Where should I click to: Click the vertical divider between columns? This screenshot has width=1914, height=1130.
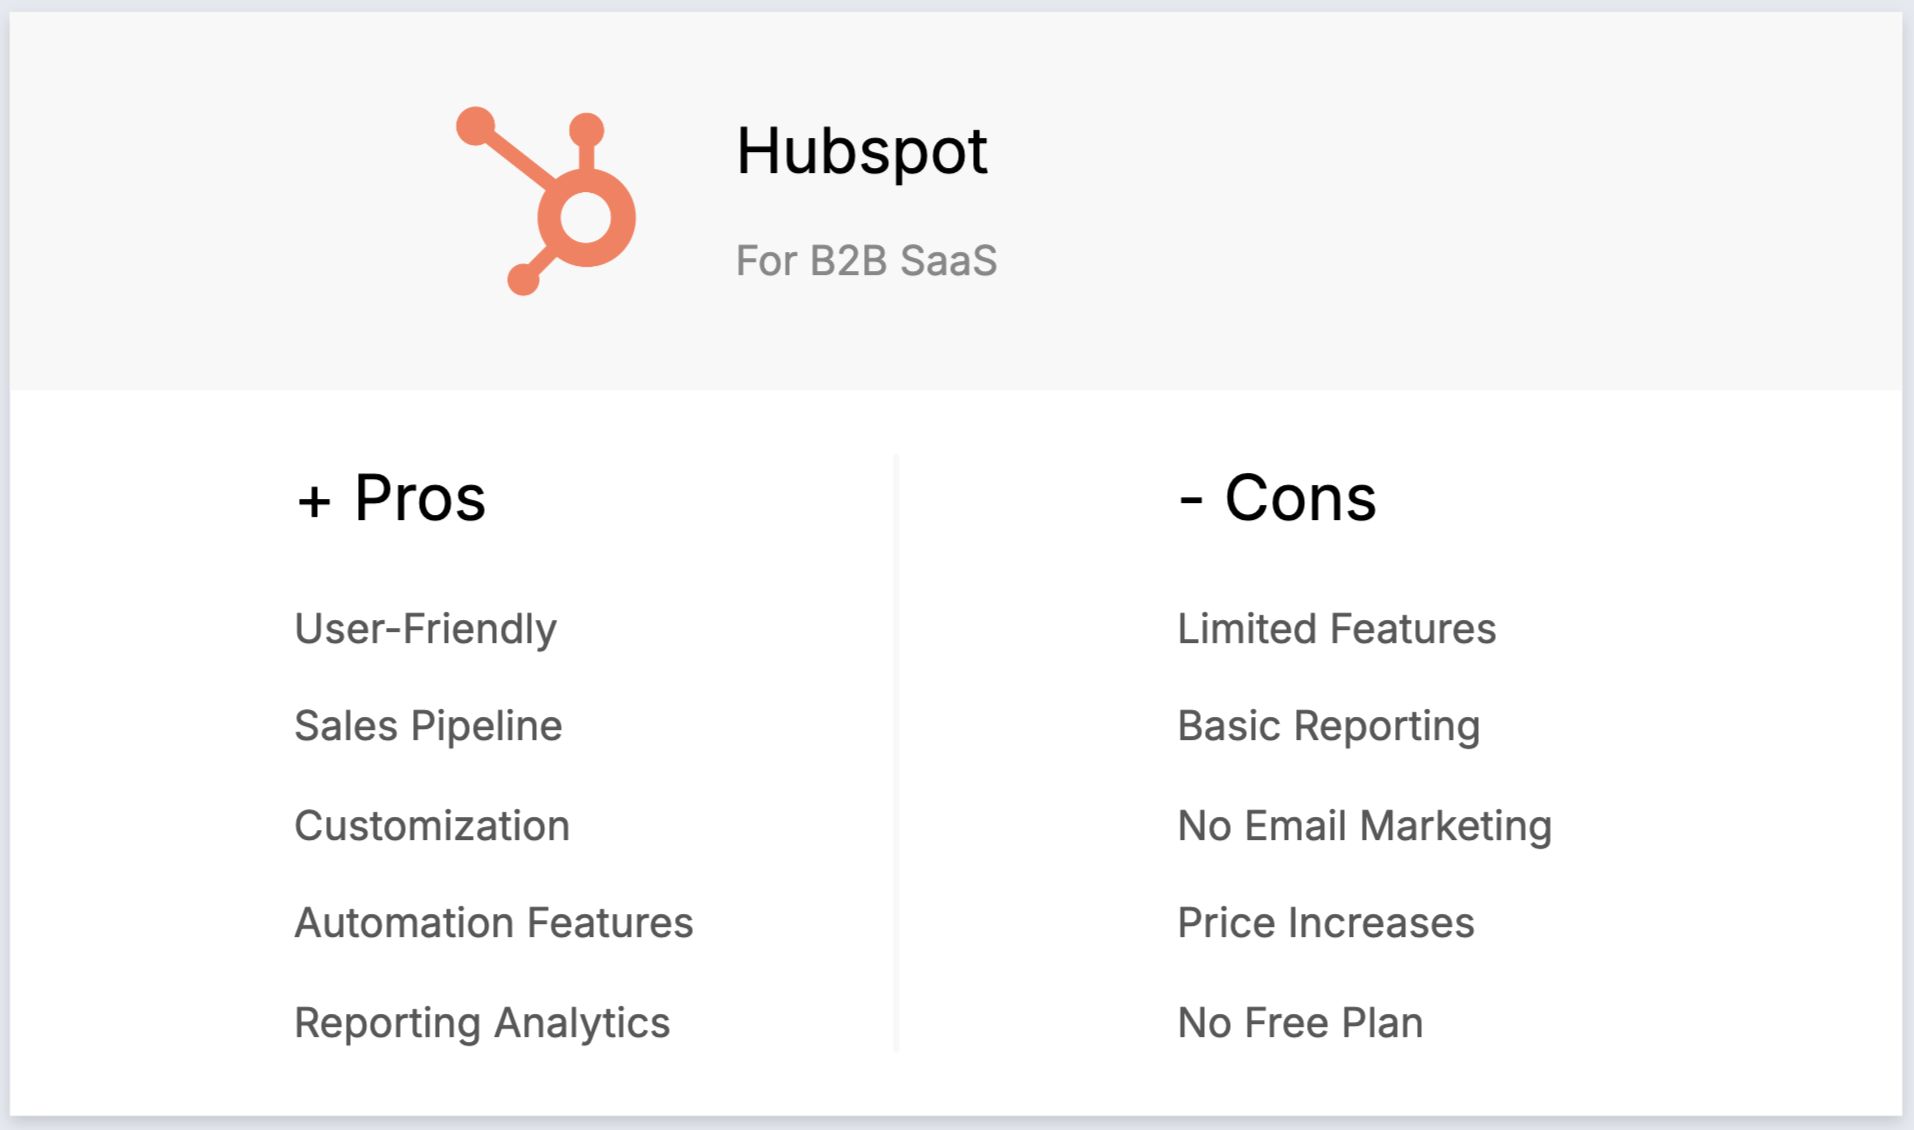(x=896, y=750)
